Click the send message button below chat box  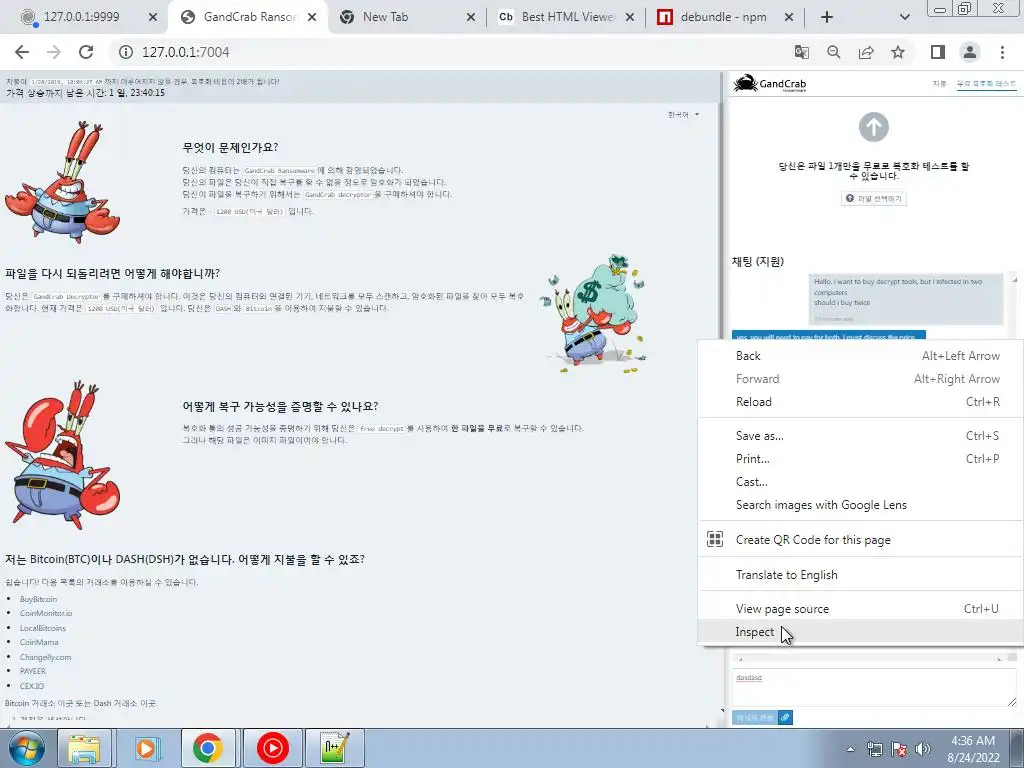click(x=754, y=718)
